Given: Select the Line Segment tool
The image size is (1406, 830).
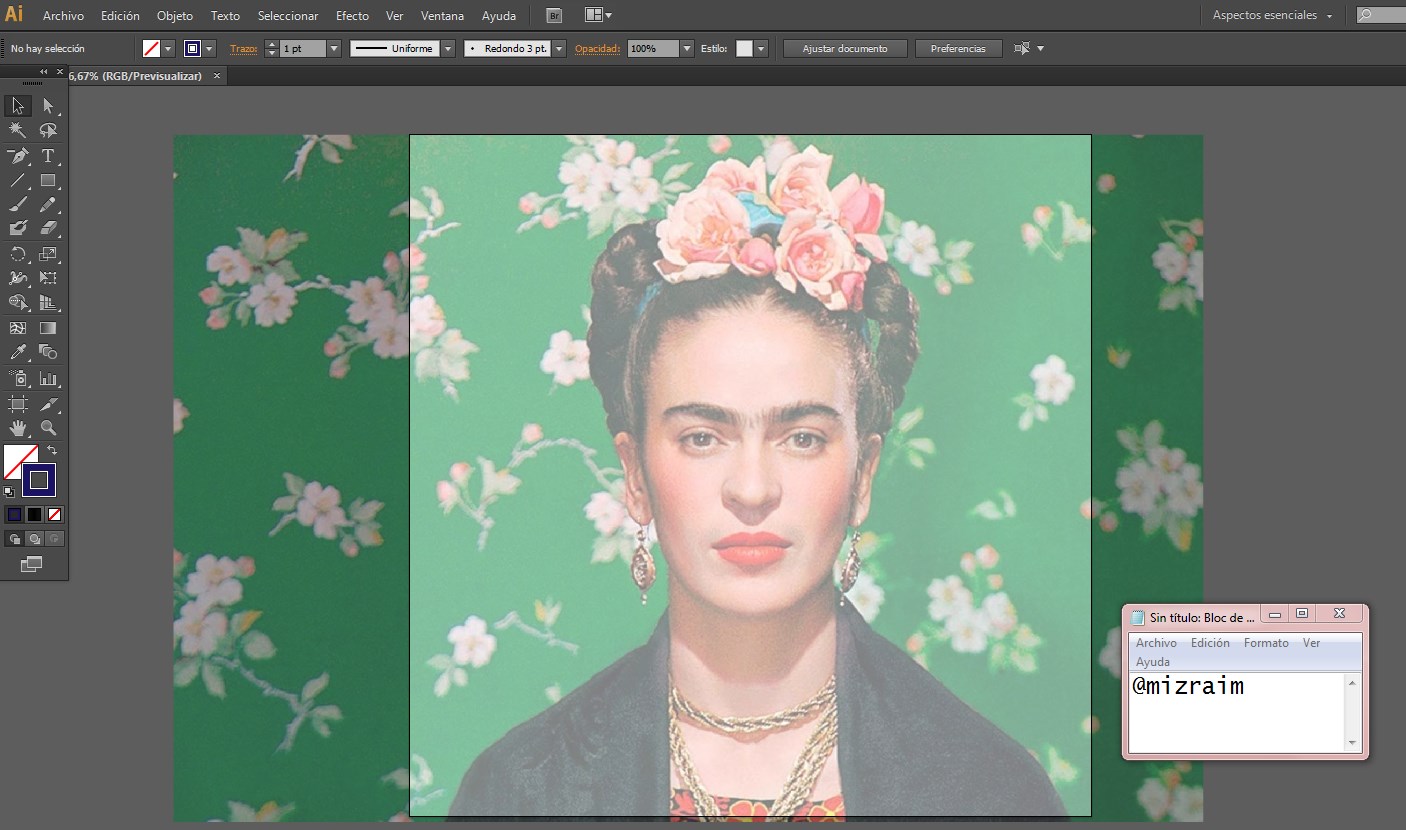Looking at the screenshot, I should pos(17,181).
